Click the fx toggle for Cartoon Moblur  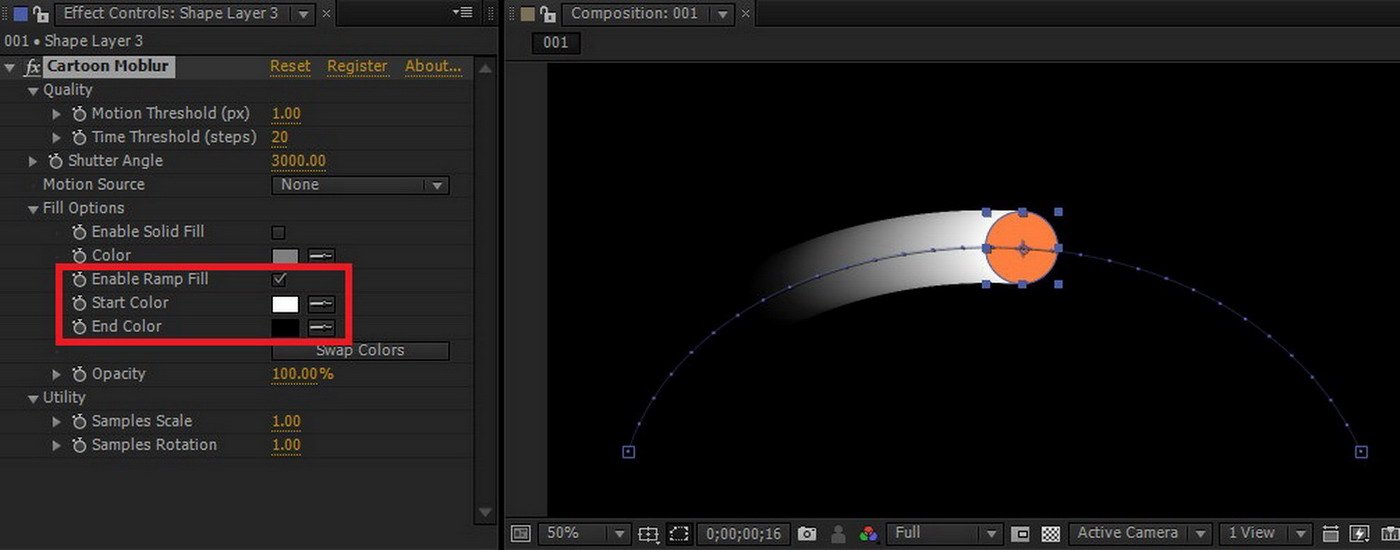point(32,67)
